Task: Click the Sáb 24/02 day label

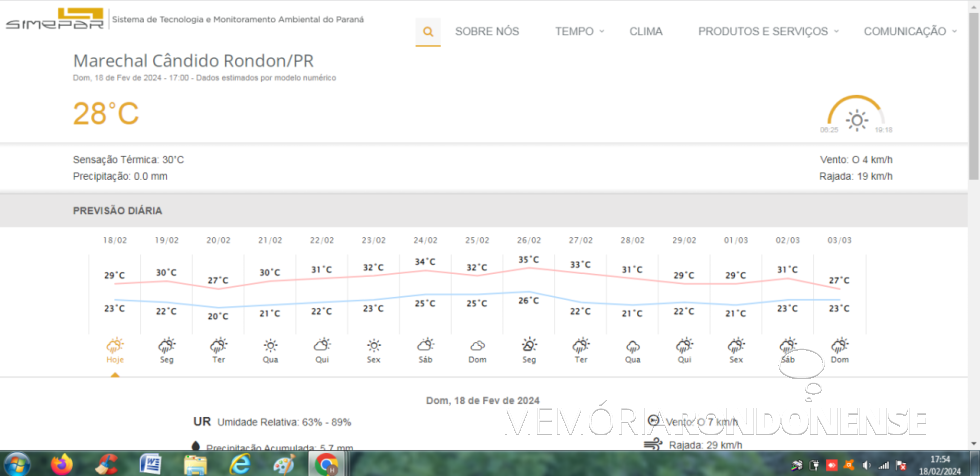Action: point(426,360)
